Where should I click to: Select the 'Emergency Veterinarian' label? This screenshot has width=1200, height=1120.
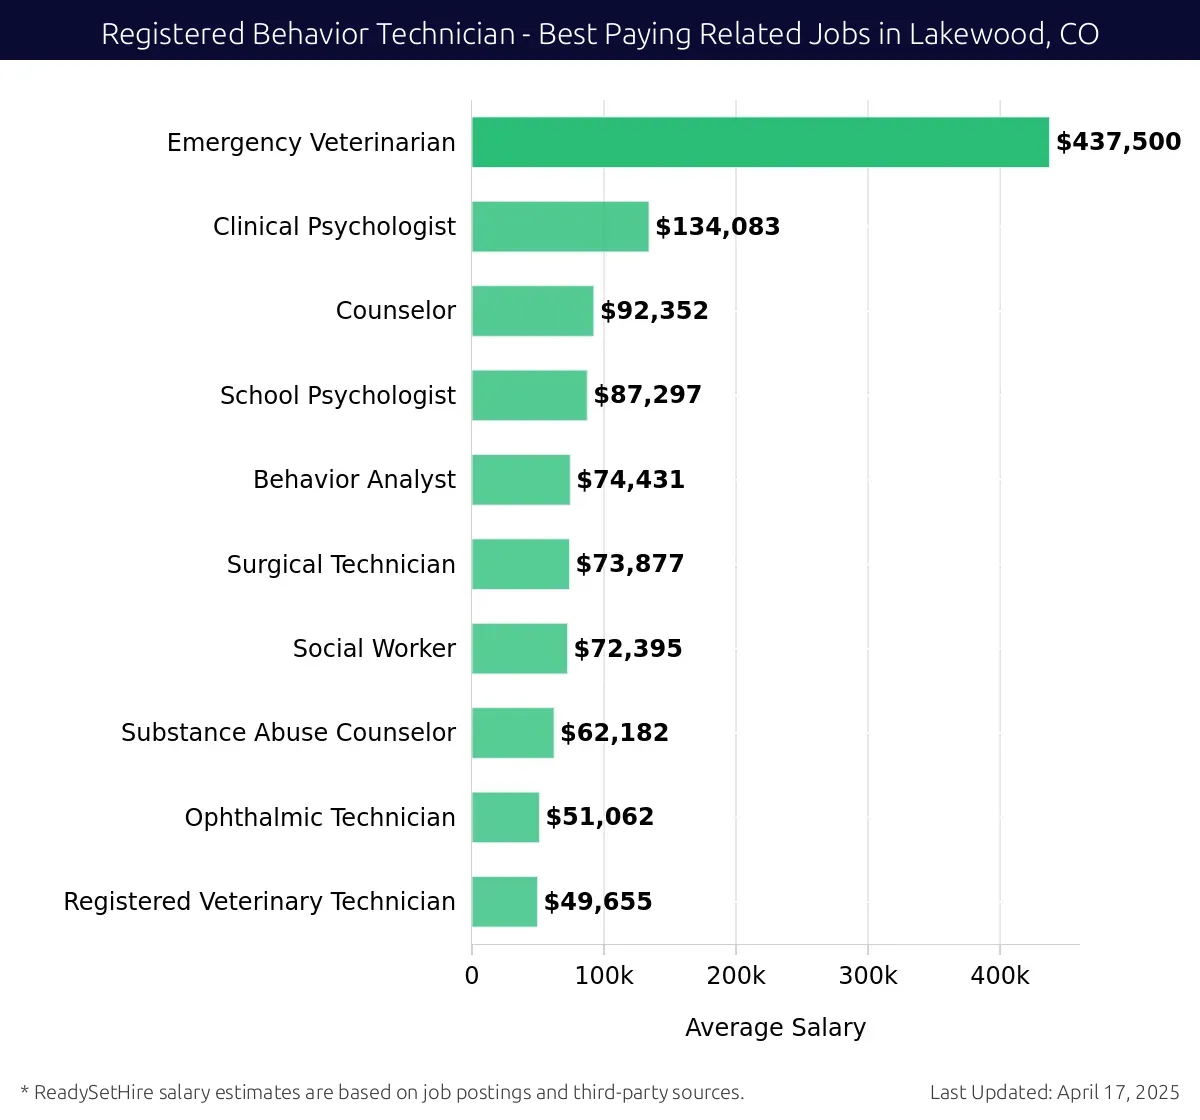point(311,143)
